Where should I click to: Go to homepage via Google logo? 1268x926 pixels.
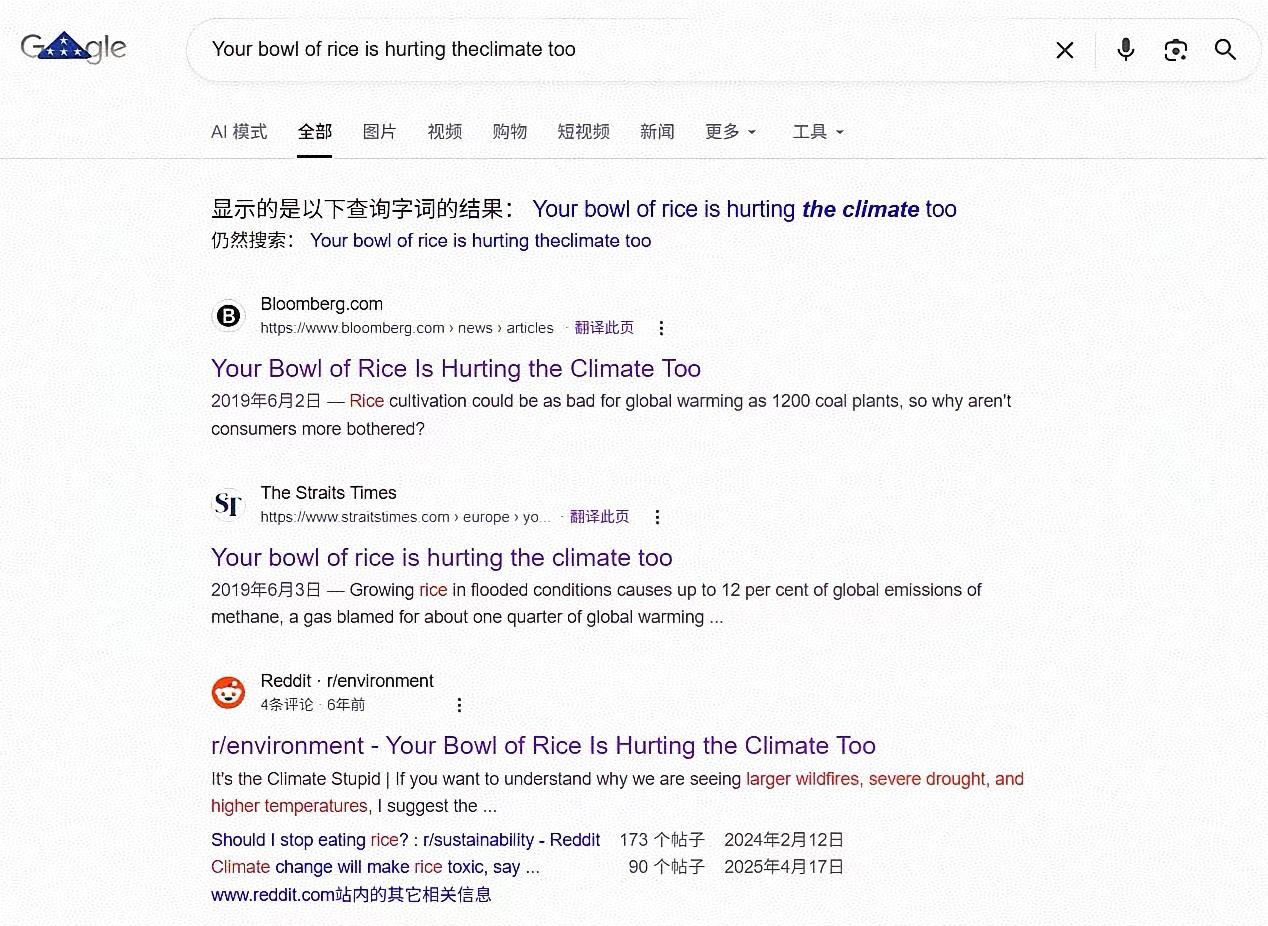(x=74, y=48)
